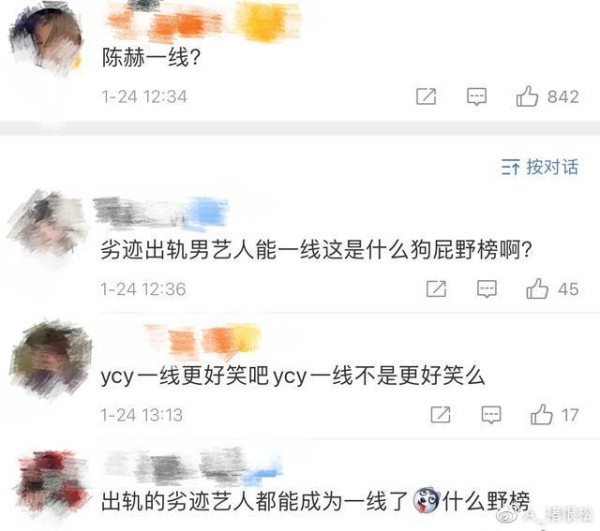Open the 按对话 sort option
This screenshot has height=531, width=600.
[x=540, y=167]
